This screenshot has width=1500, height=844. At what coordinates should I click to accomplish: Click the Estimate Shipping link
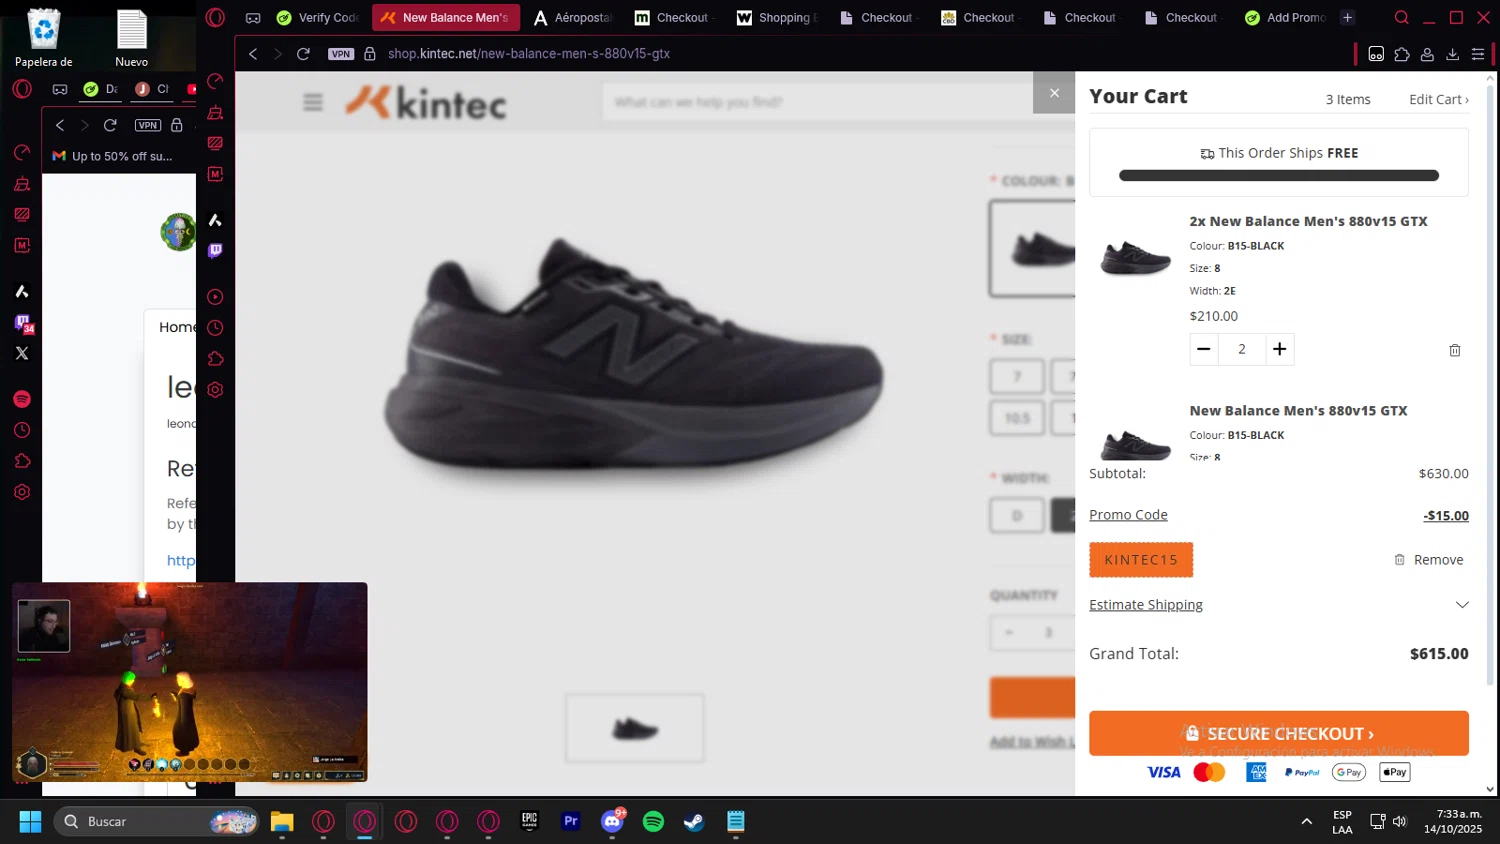click(x=1146, y=605)
